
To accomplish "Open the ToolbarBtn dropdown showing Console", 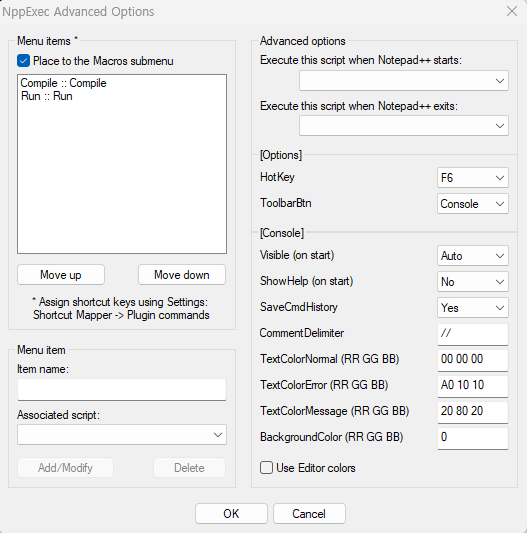I will pos(473,204).
